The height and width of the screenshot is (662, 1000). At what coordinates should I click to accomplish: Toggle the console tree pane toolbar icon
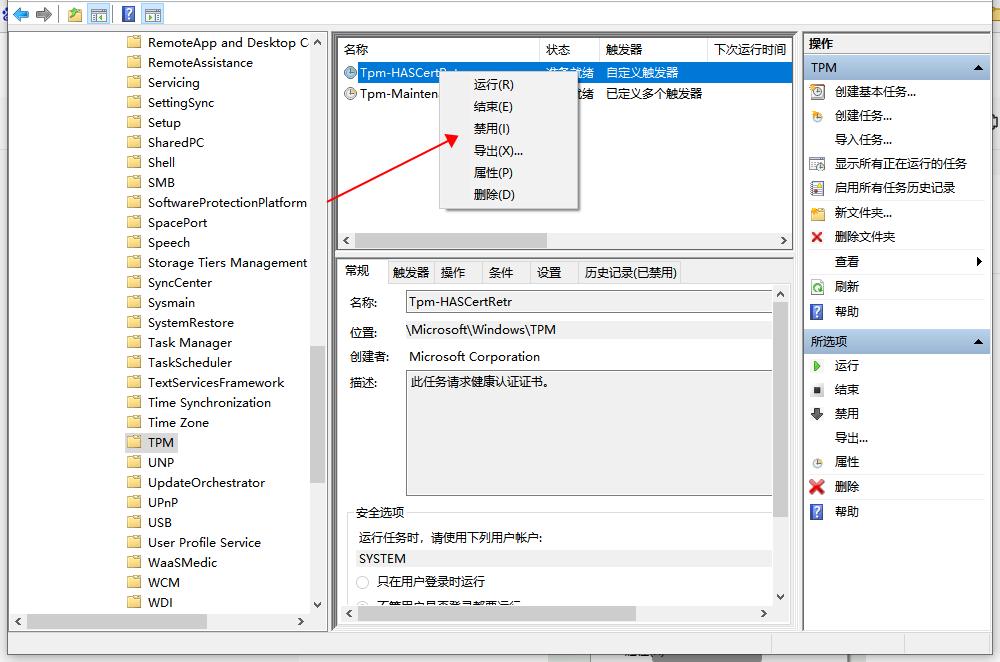pos(98,14)
